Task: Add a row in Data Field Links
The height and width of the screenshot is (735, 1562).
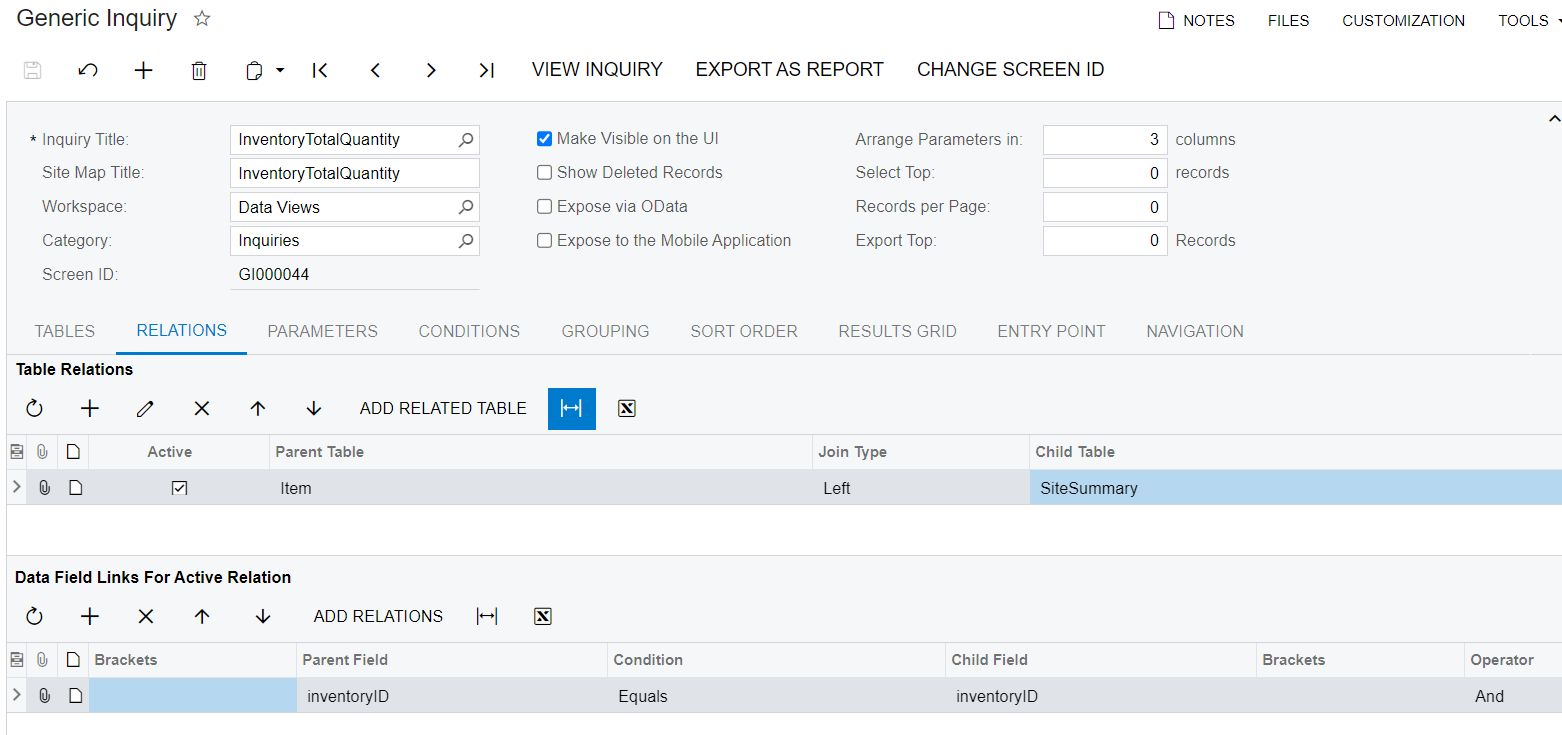Action: (x=90, y=616)
